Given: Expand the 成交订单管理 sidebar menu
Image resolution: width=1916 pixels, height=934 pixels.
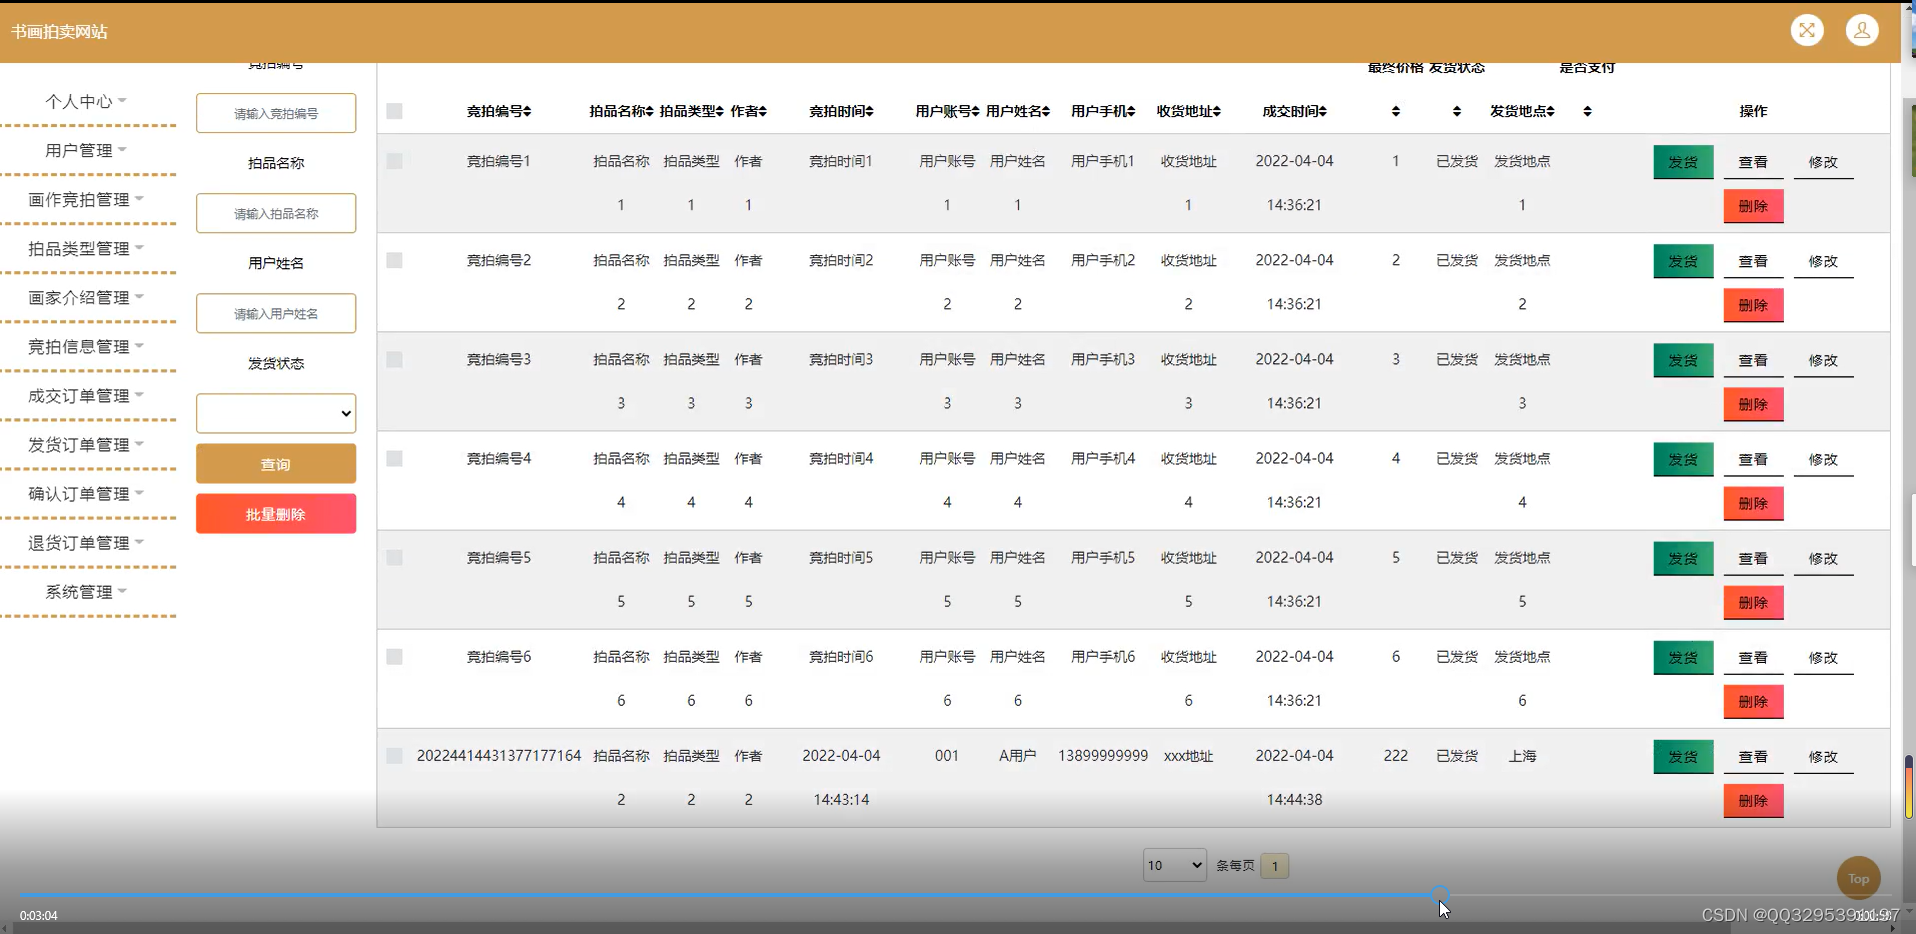Looking at the screenshot, I should coord(86,395).
